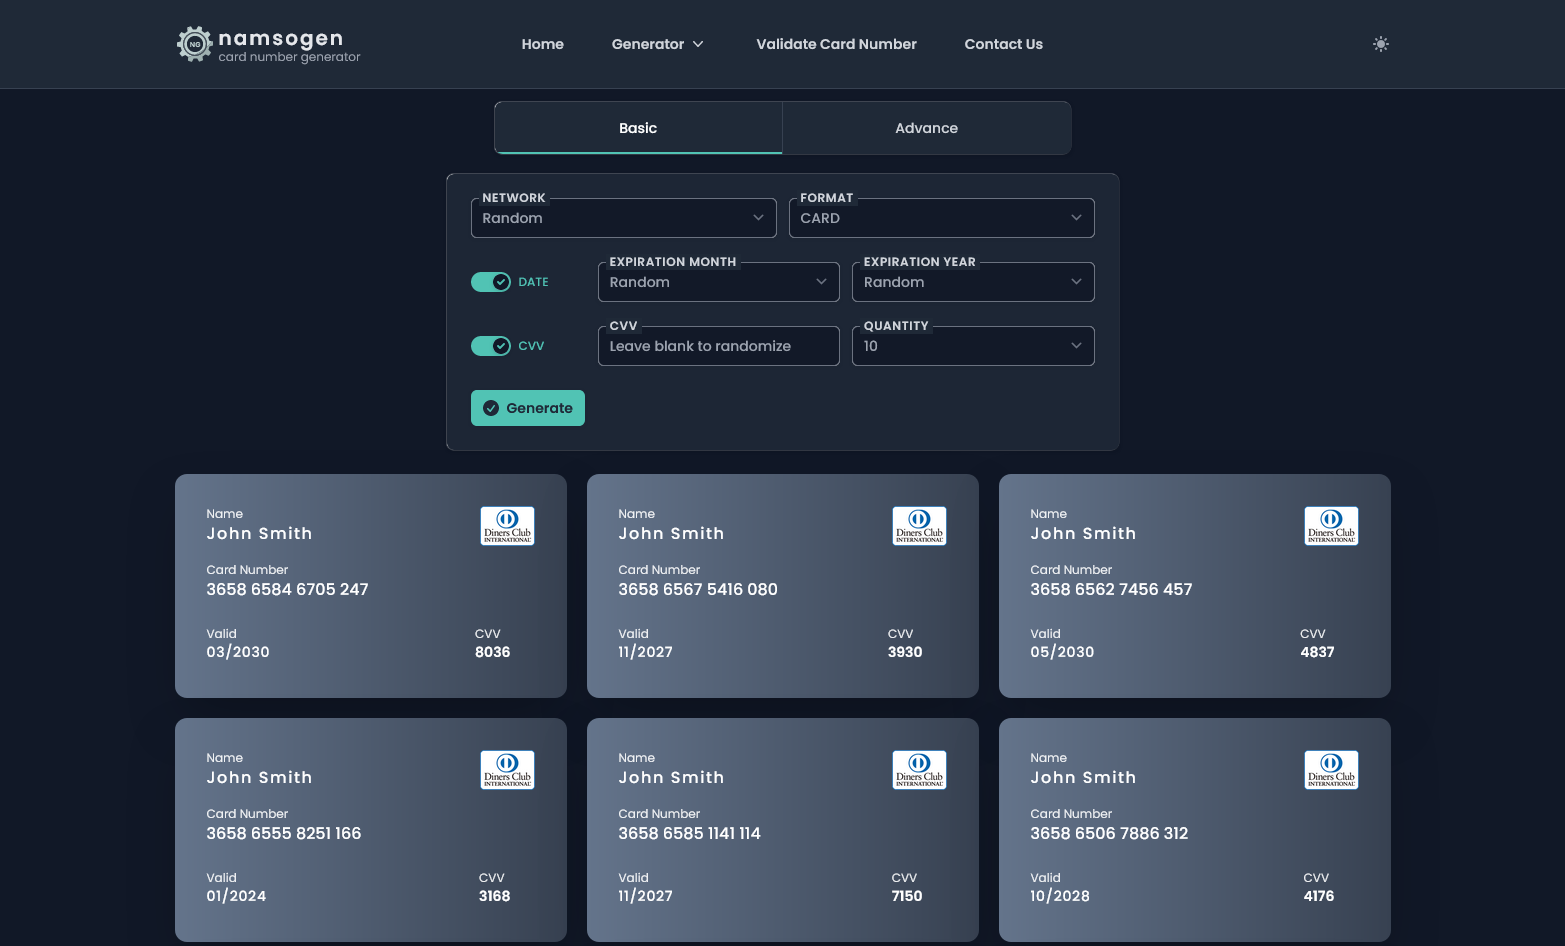The width and height of the screenshot is (1565, 946).
Task: Switch to light mode via sun icon
Action: click(x=1381, y=43)
